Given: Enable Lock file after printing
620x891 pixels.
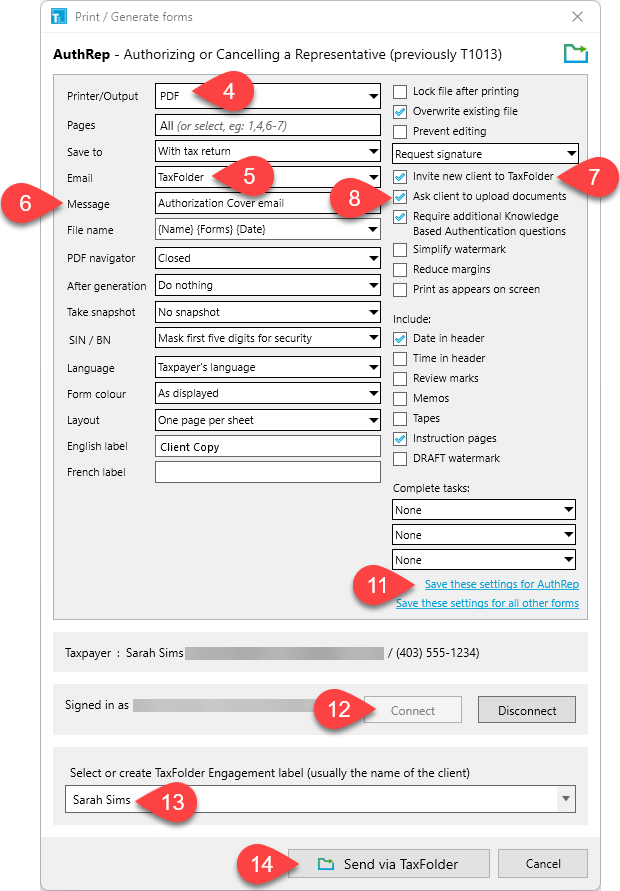Looking at the screenshot, I should pyautogui.click(x=400, y=91).
